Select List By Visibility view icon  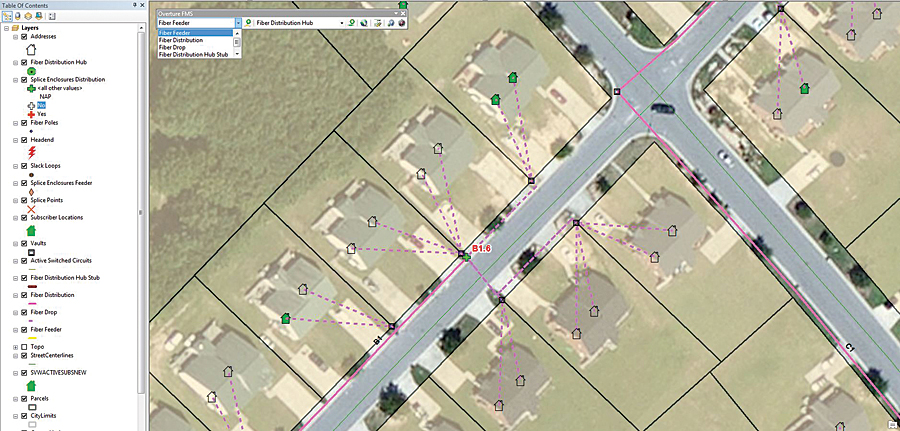click(x=28, y=16)
